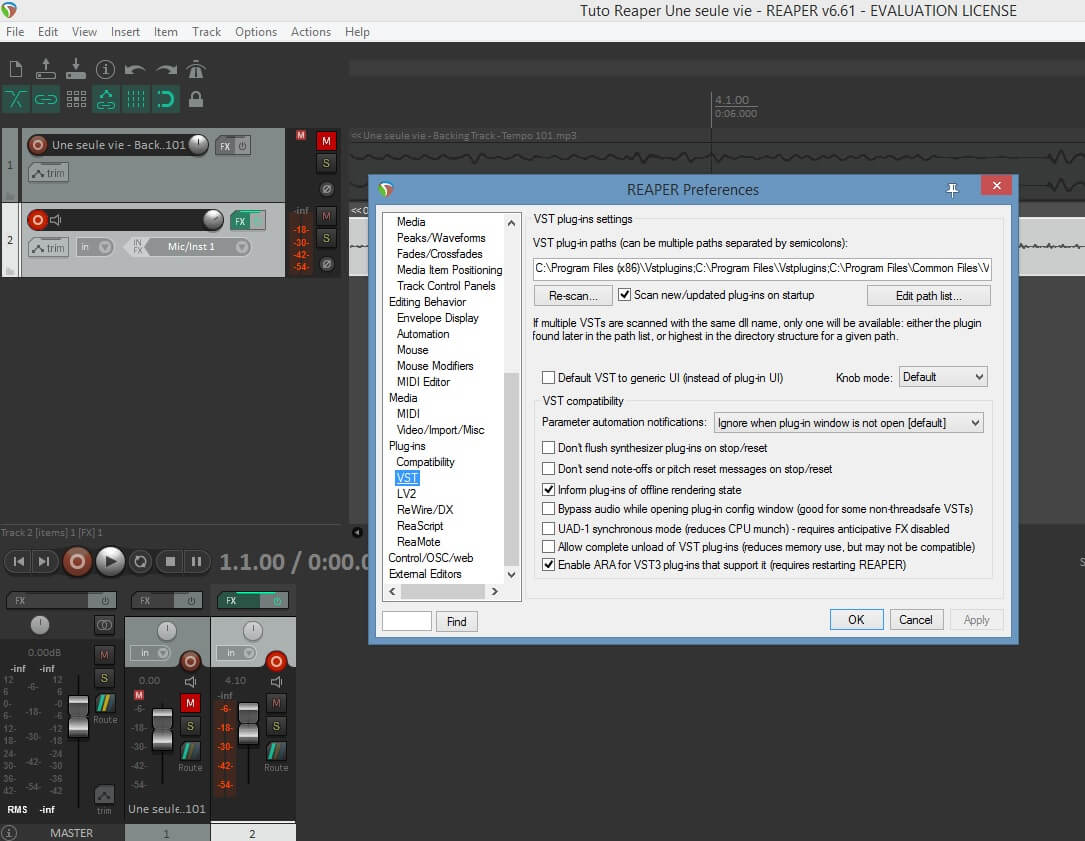Arm record on track 2 panel
The width and height of the screenshot is (1085, 841).
coord(37,220)
